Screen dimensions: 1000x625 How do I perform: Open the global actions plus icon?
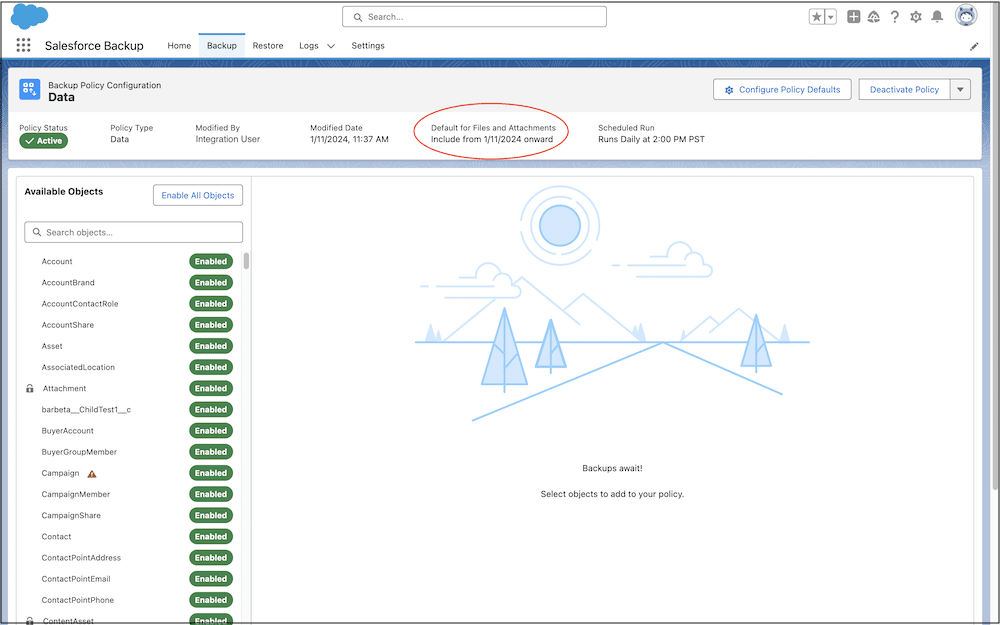(853, 17)
